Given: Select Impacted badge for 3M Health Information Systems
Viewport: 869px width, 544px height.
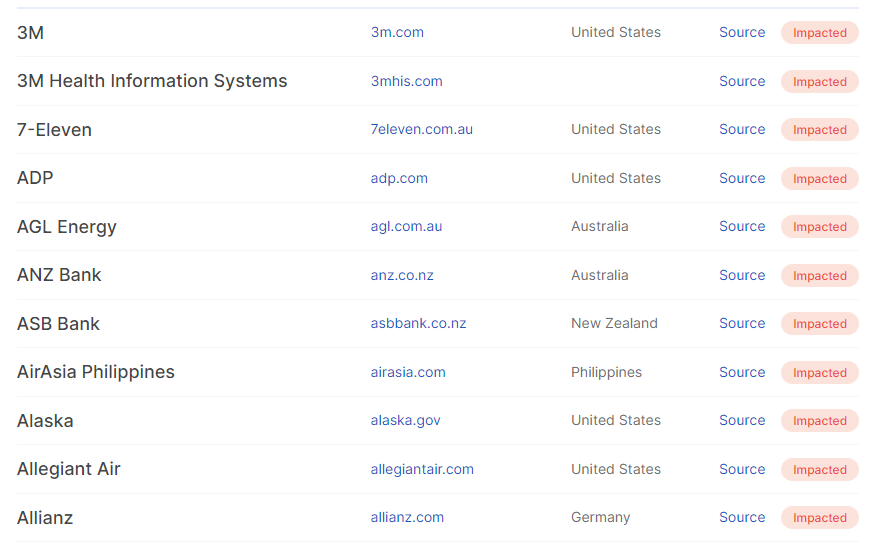Looking at the screenshot, I should pos(820,81).
